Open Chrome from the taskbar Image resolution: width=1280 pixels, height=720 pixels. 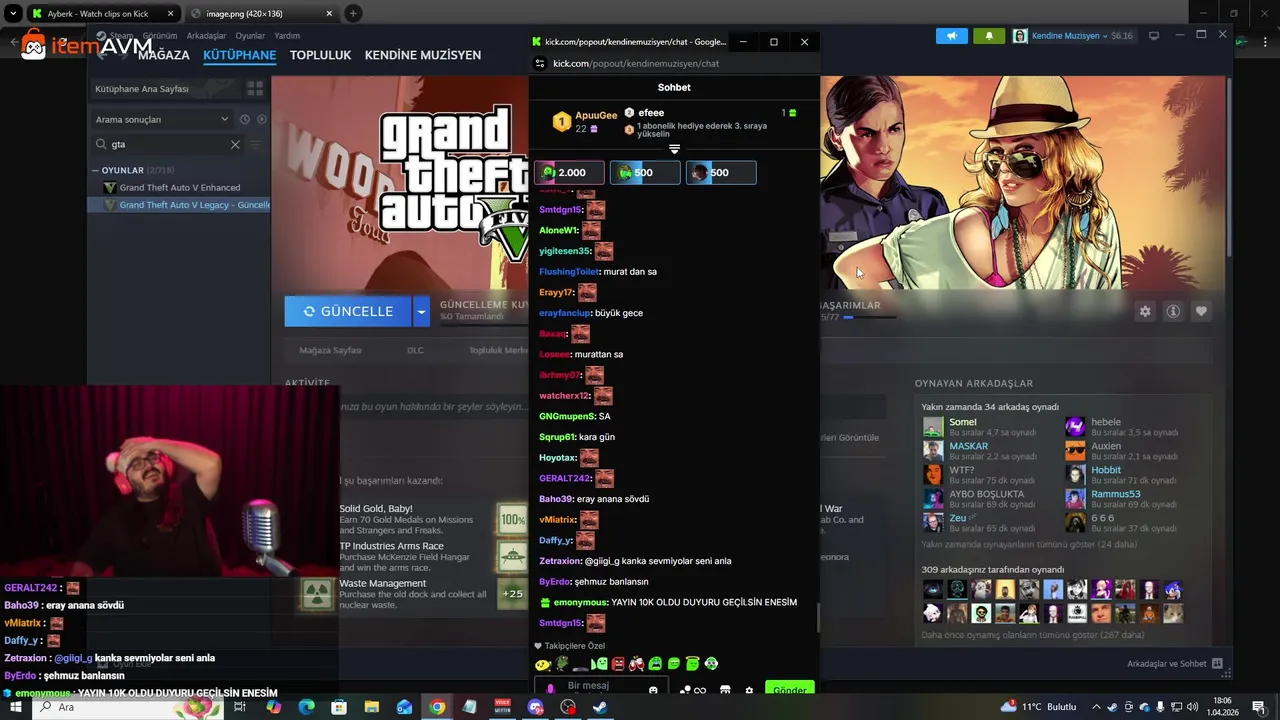point(437,707)
